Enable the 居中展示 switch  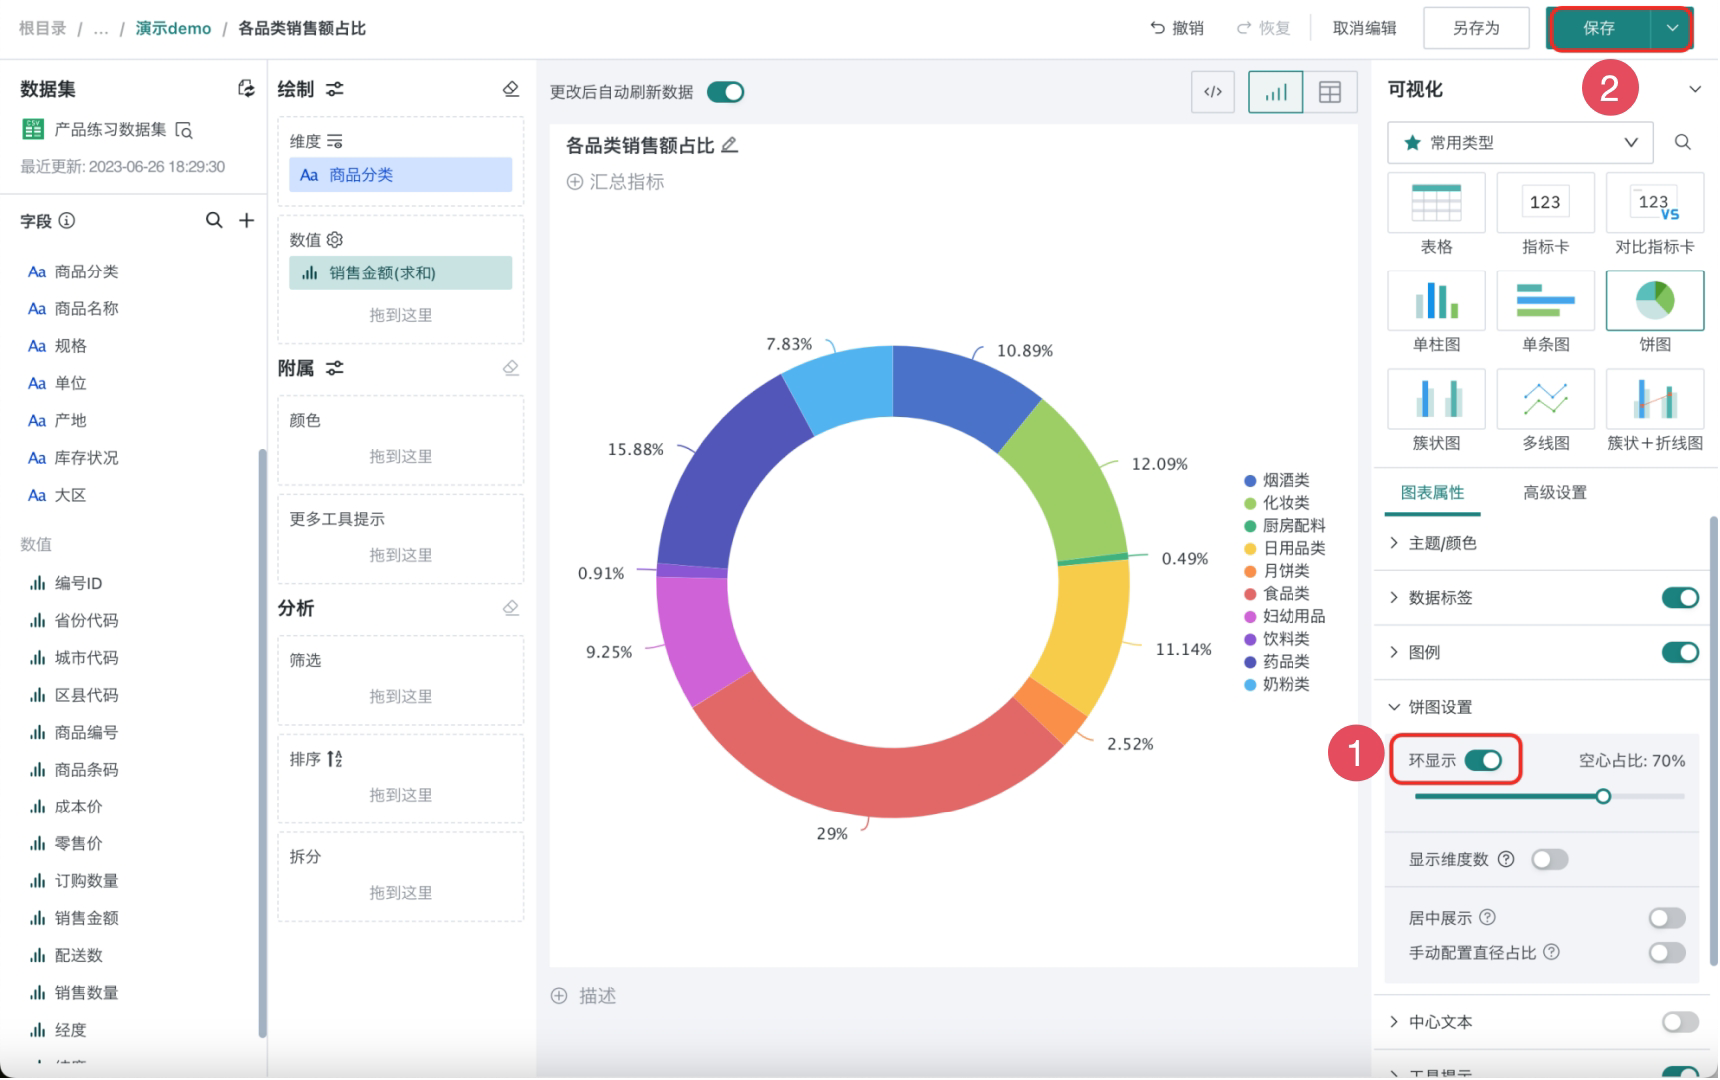point(1667,917)
